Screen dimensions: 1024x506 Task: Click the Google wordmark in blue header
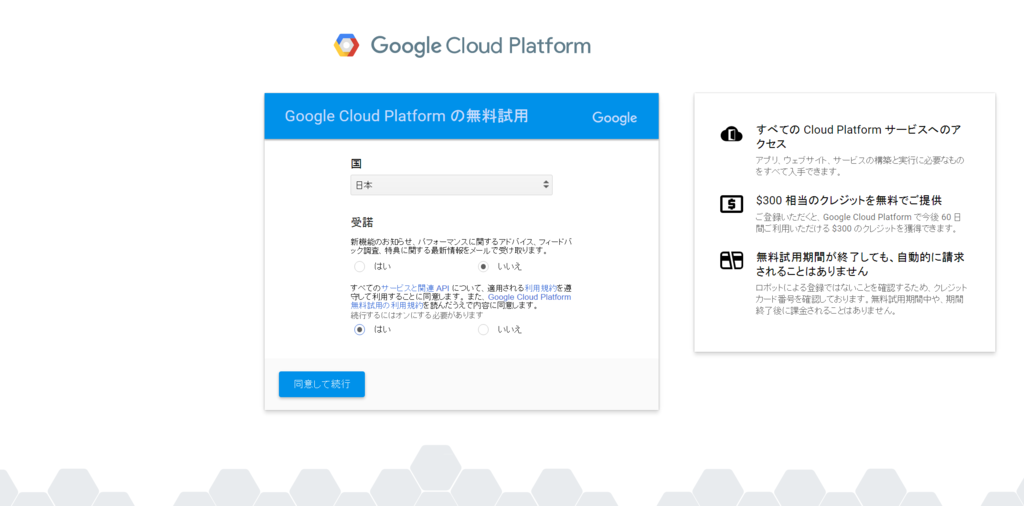point(615,118)
